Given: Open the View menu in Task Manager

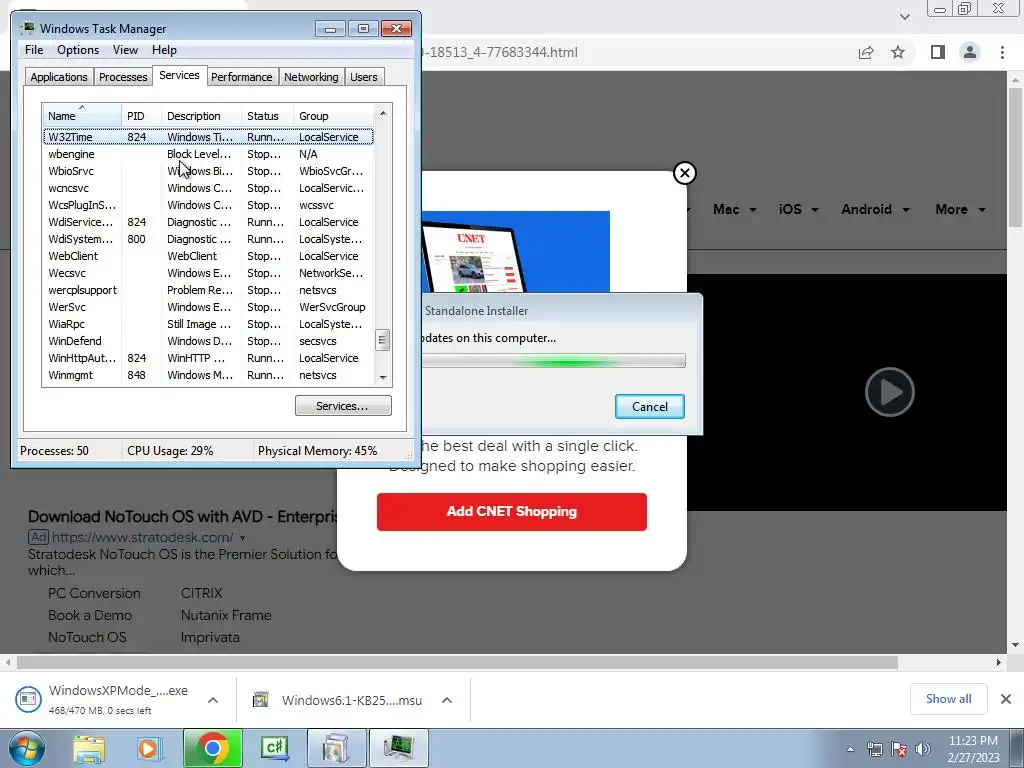Looking at the screenshot, I should (x=125, y=50).
